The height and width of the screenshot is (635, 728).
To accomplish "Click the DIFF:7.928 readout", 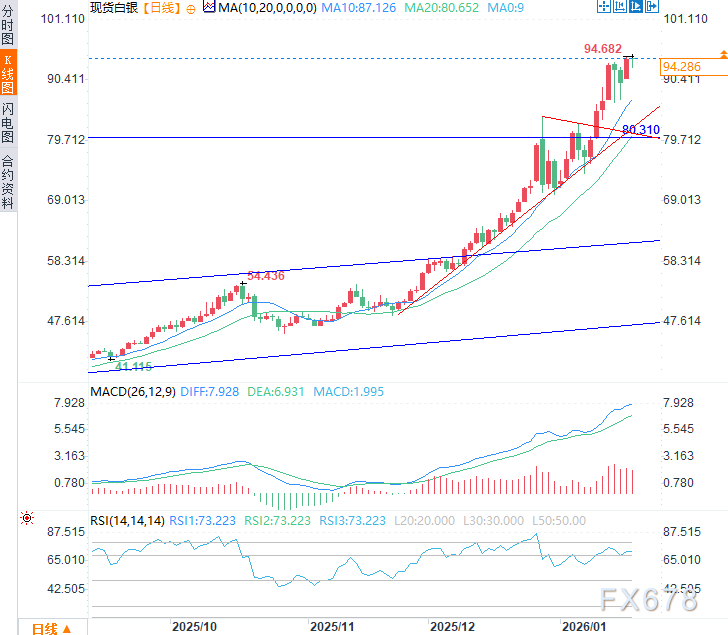I will click(209, 392).
